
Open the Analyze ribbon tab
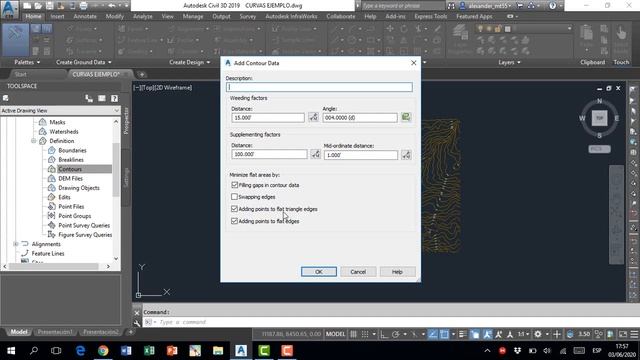point(143,16)
